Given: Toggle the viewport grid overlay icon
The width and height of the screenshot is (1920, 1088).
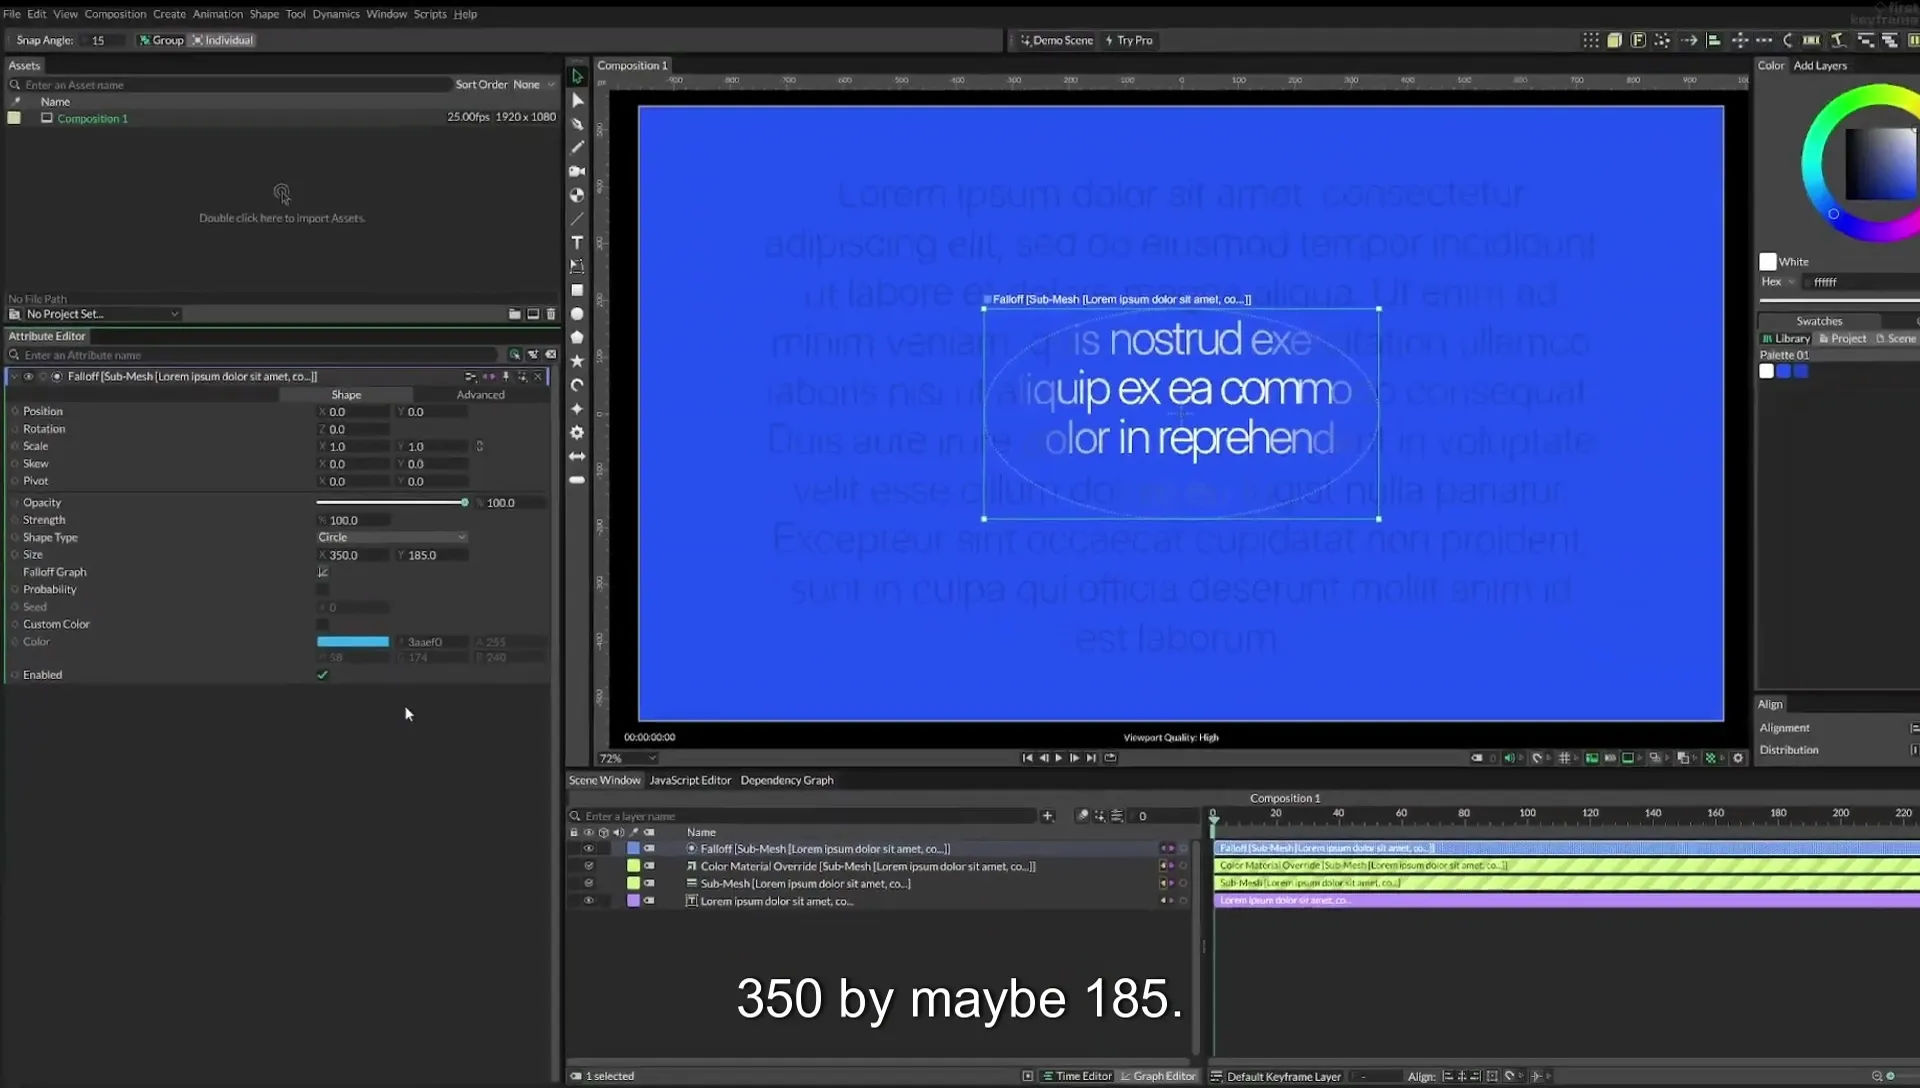Looking at the screenshot, I should (x=1564, y=758).
